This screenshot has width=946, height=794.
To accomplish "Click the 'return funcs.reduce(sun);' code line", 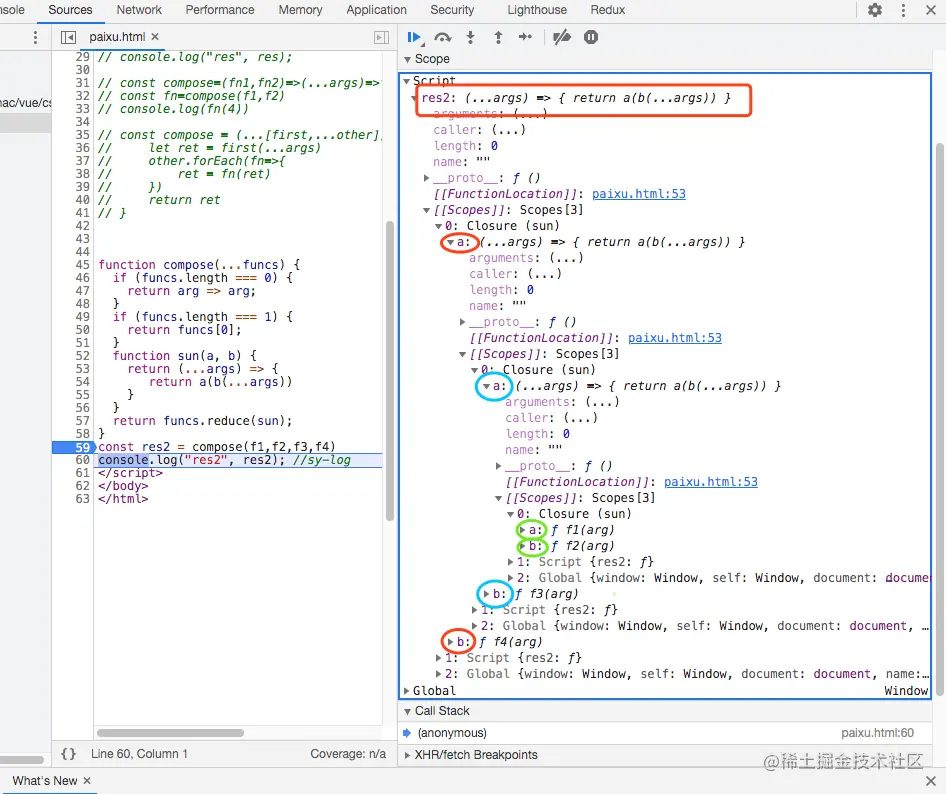I will tap(202, 421).
